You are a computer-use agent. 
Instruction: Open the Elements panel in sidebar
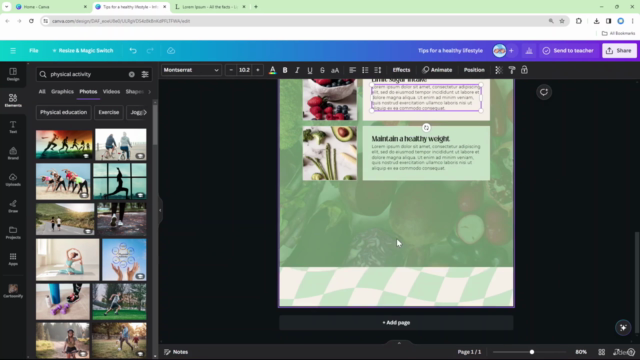tap(13, 100)
